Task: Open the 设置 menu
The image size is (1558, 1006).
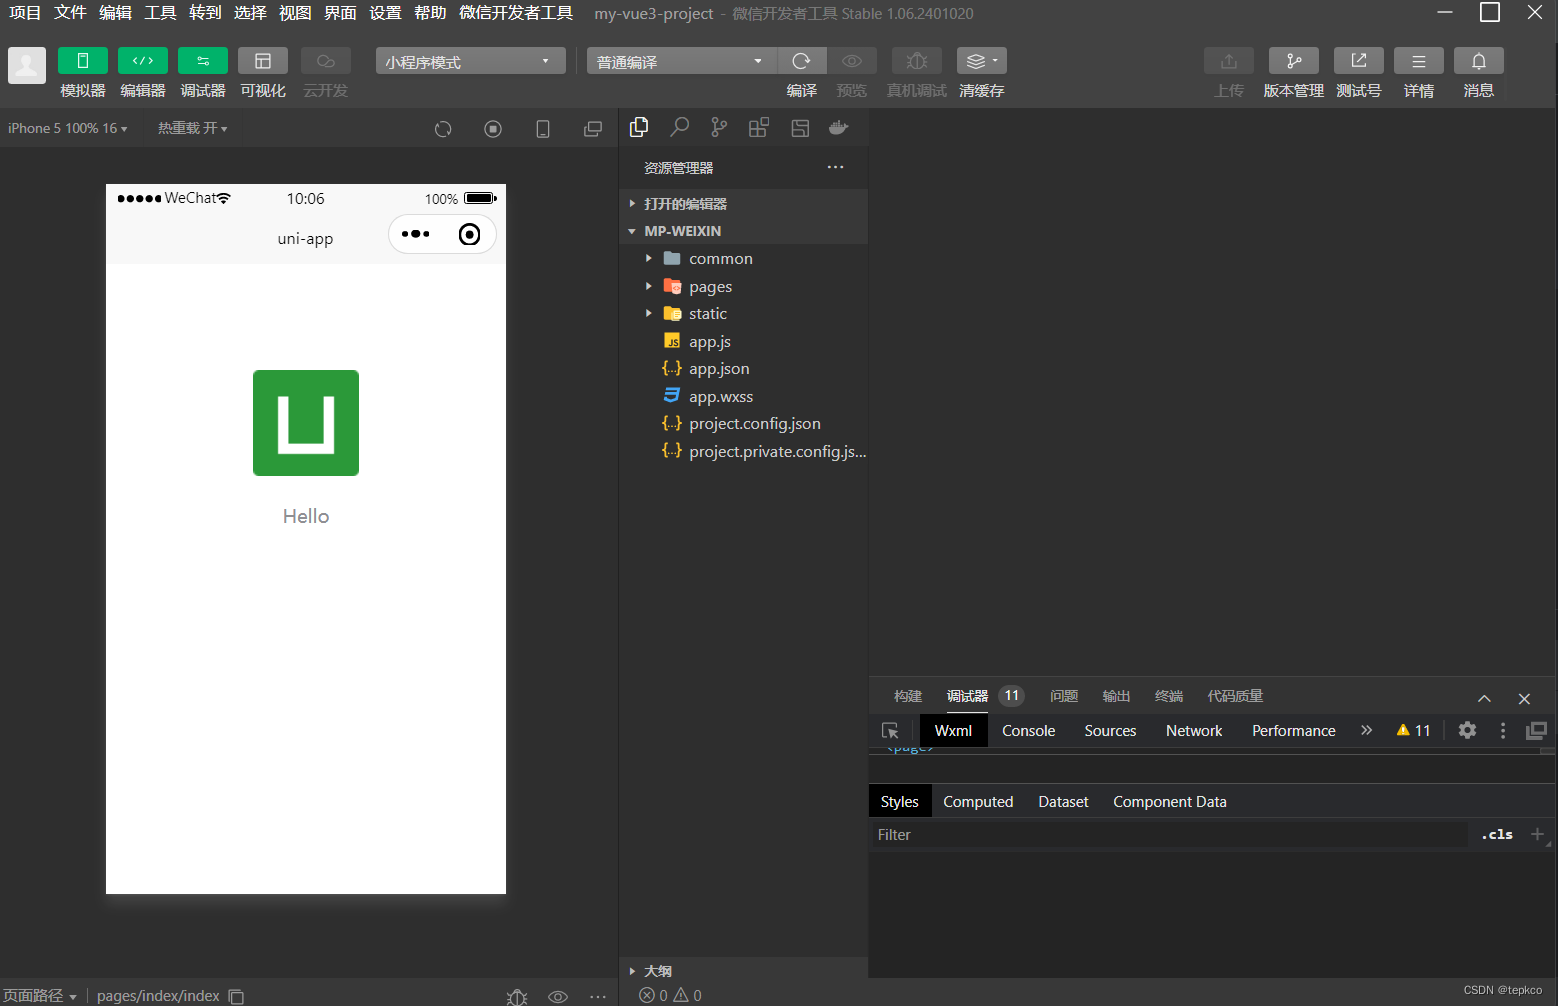Action: pos(385,13)
